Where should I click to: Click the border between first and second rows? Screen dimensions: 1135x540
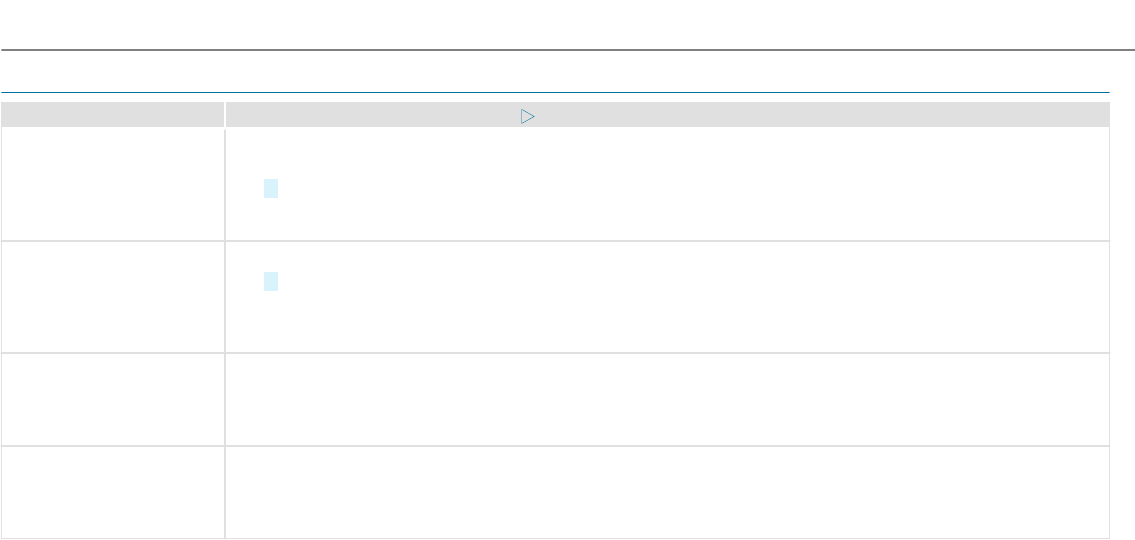[x=555, y=240]
